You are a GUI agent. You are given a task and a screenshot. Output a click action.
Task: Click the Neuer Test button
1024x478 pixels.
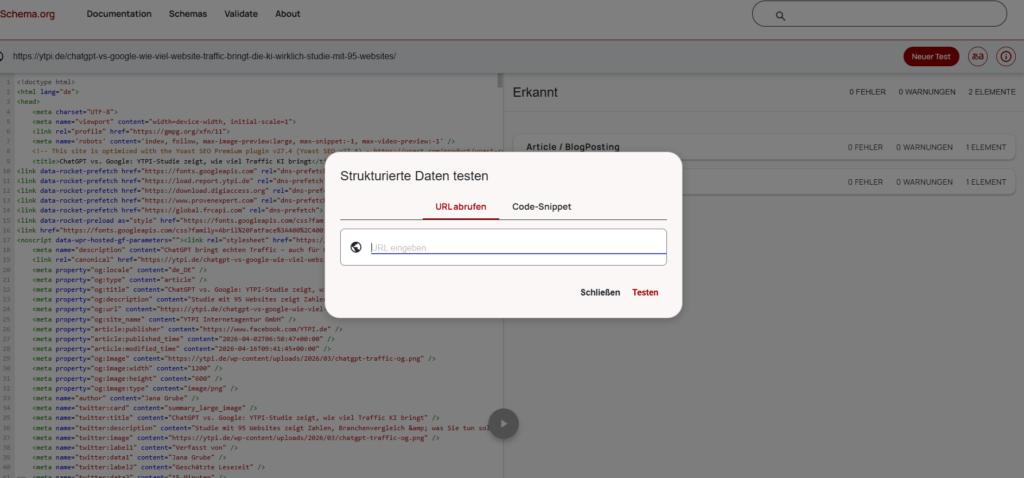(x=931, y=57)
